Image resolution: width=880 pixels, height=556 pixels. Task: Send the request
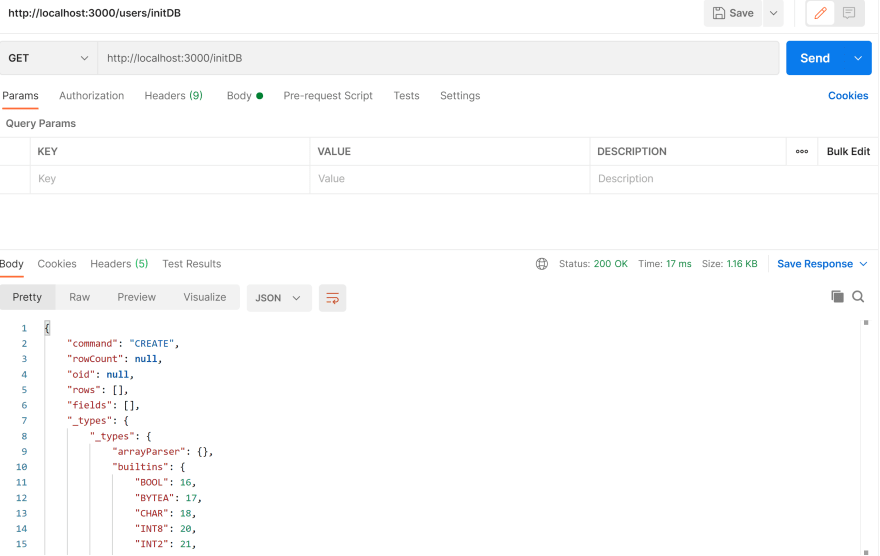pos(815,58)
